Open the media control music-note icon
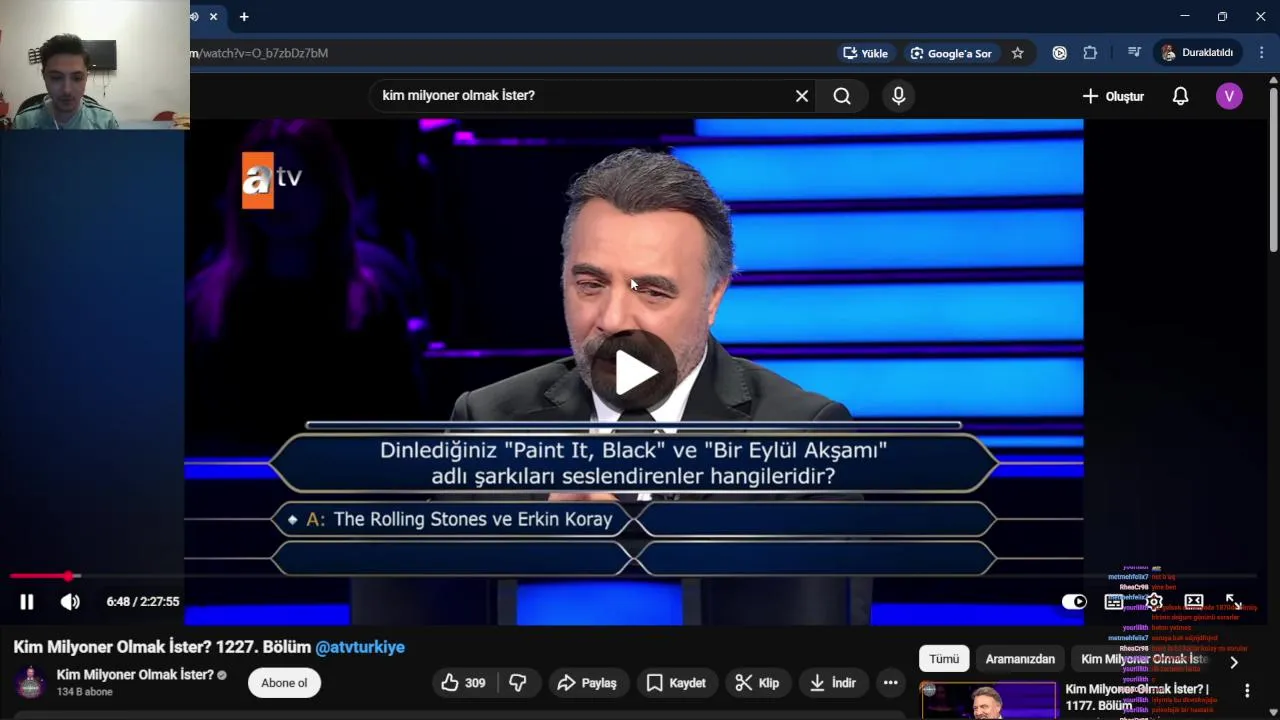This screenshot has width=1280, height=720. (1134, 53)
